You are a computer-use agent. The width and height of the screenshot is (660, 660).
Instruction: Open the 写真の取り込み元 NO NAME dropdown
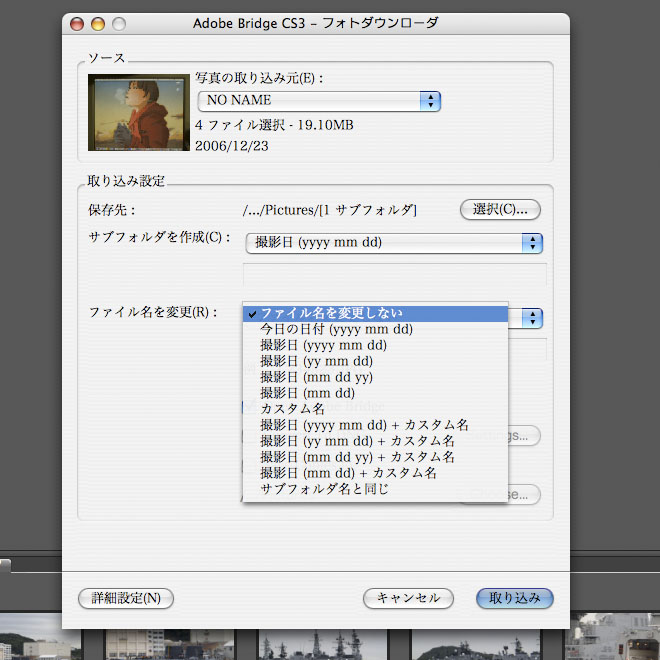click(x=319, y=101)
